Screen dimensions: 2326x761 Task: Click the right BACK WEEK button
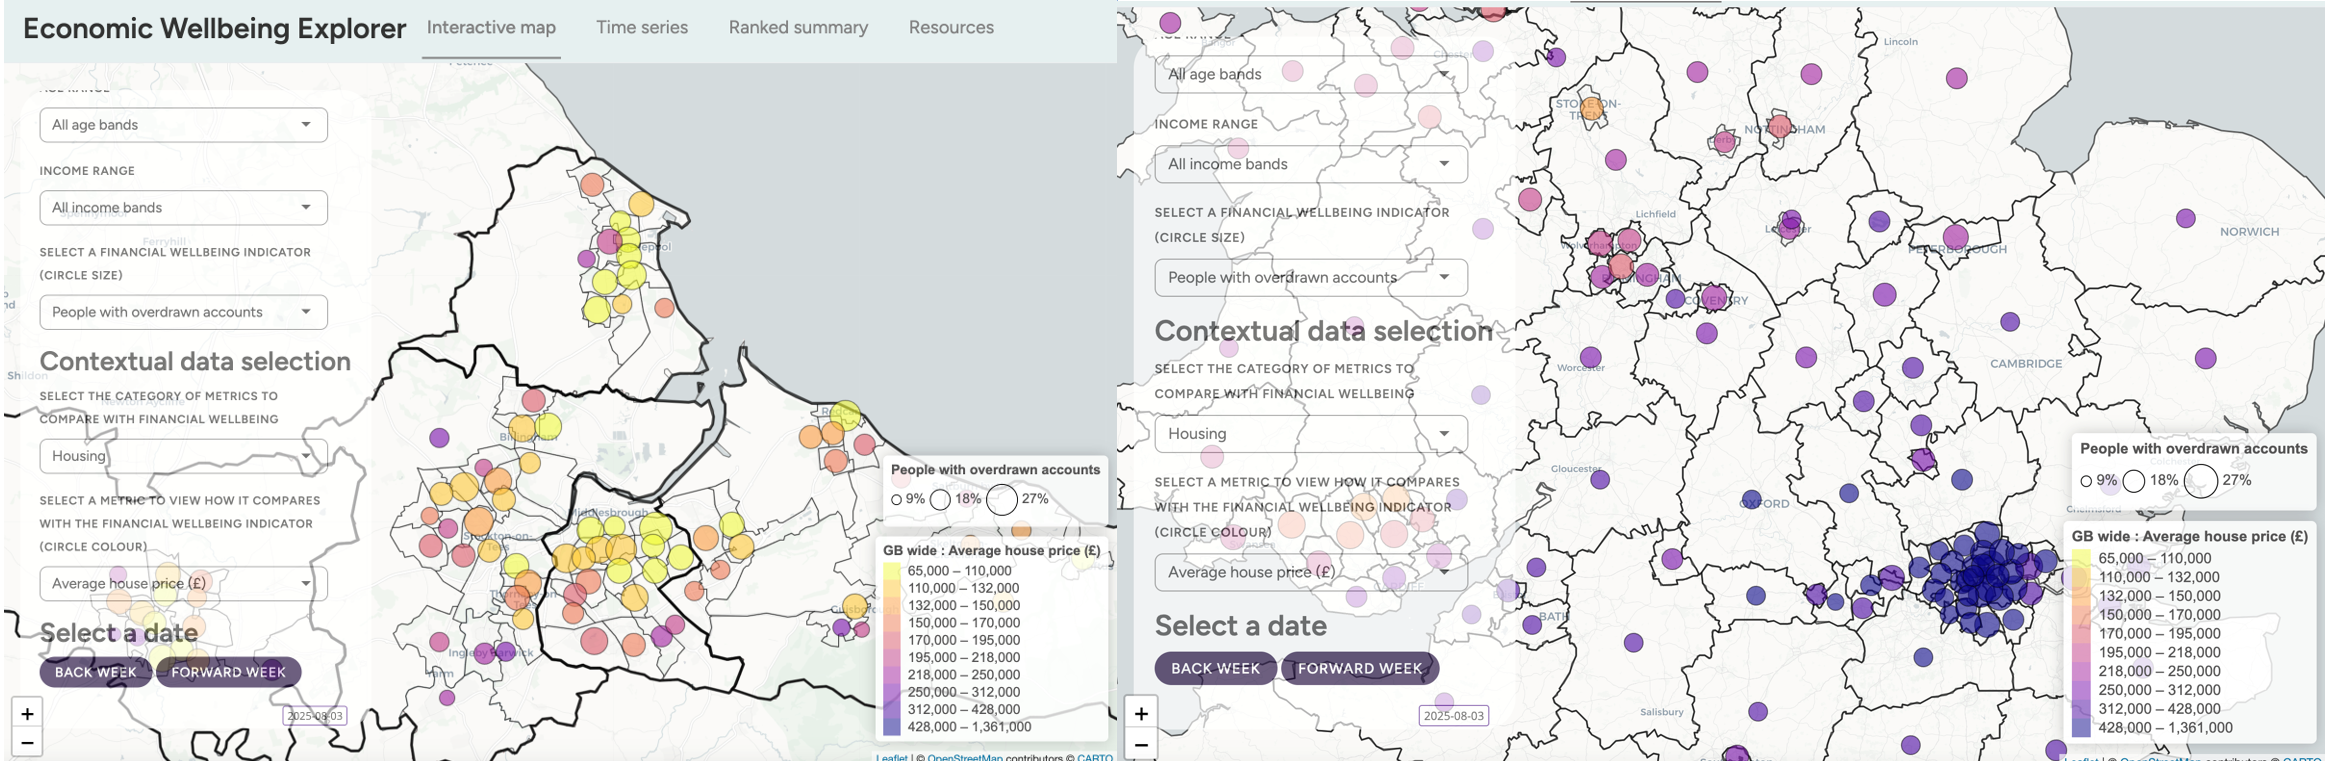pyautogui.click(x=1215, y=668)
